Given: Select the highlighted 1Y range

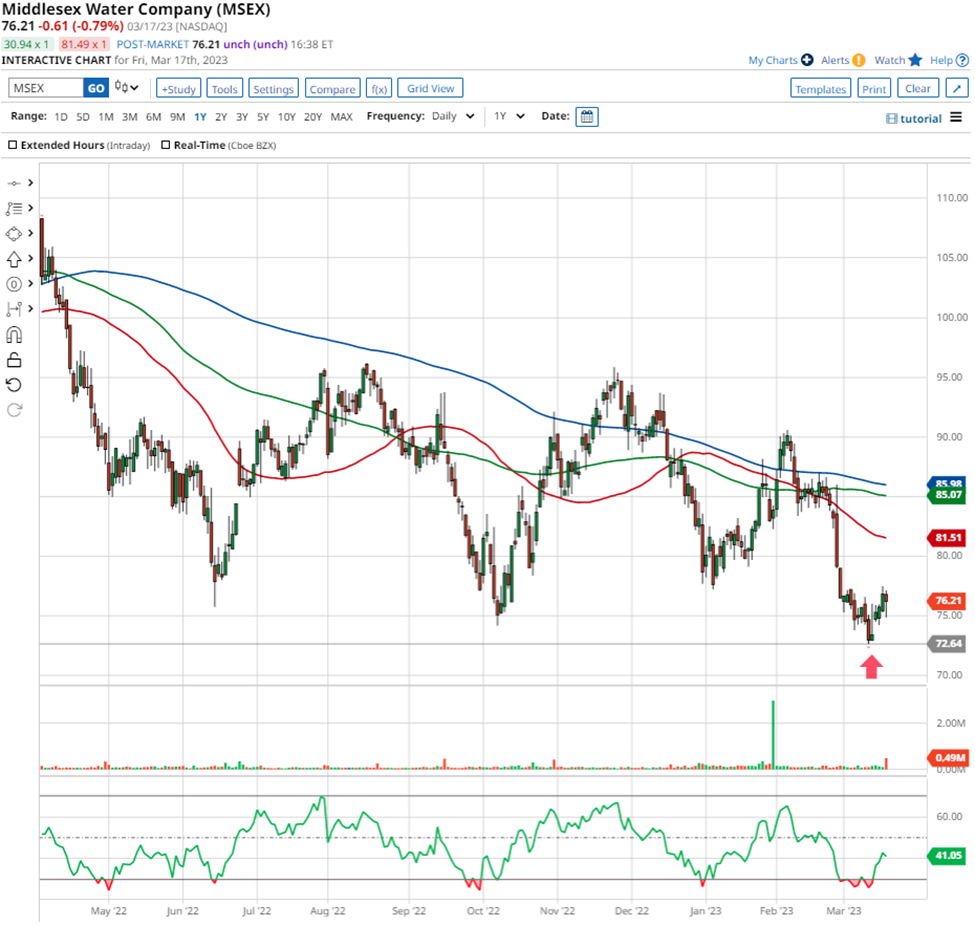Looking at the screenshot, I should pos(200,117).
